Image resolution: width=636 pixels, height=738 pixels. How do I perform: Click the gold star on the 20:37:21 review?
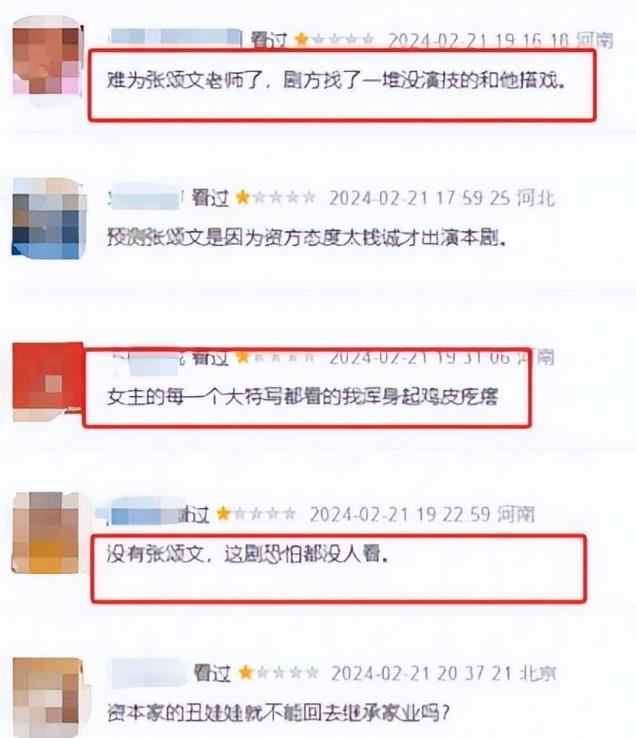click(246, 672)
